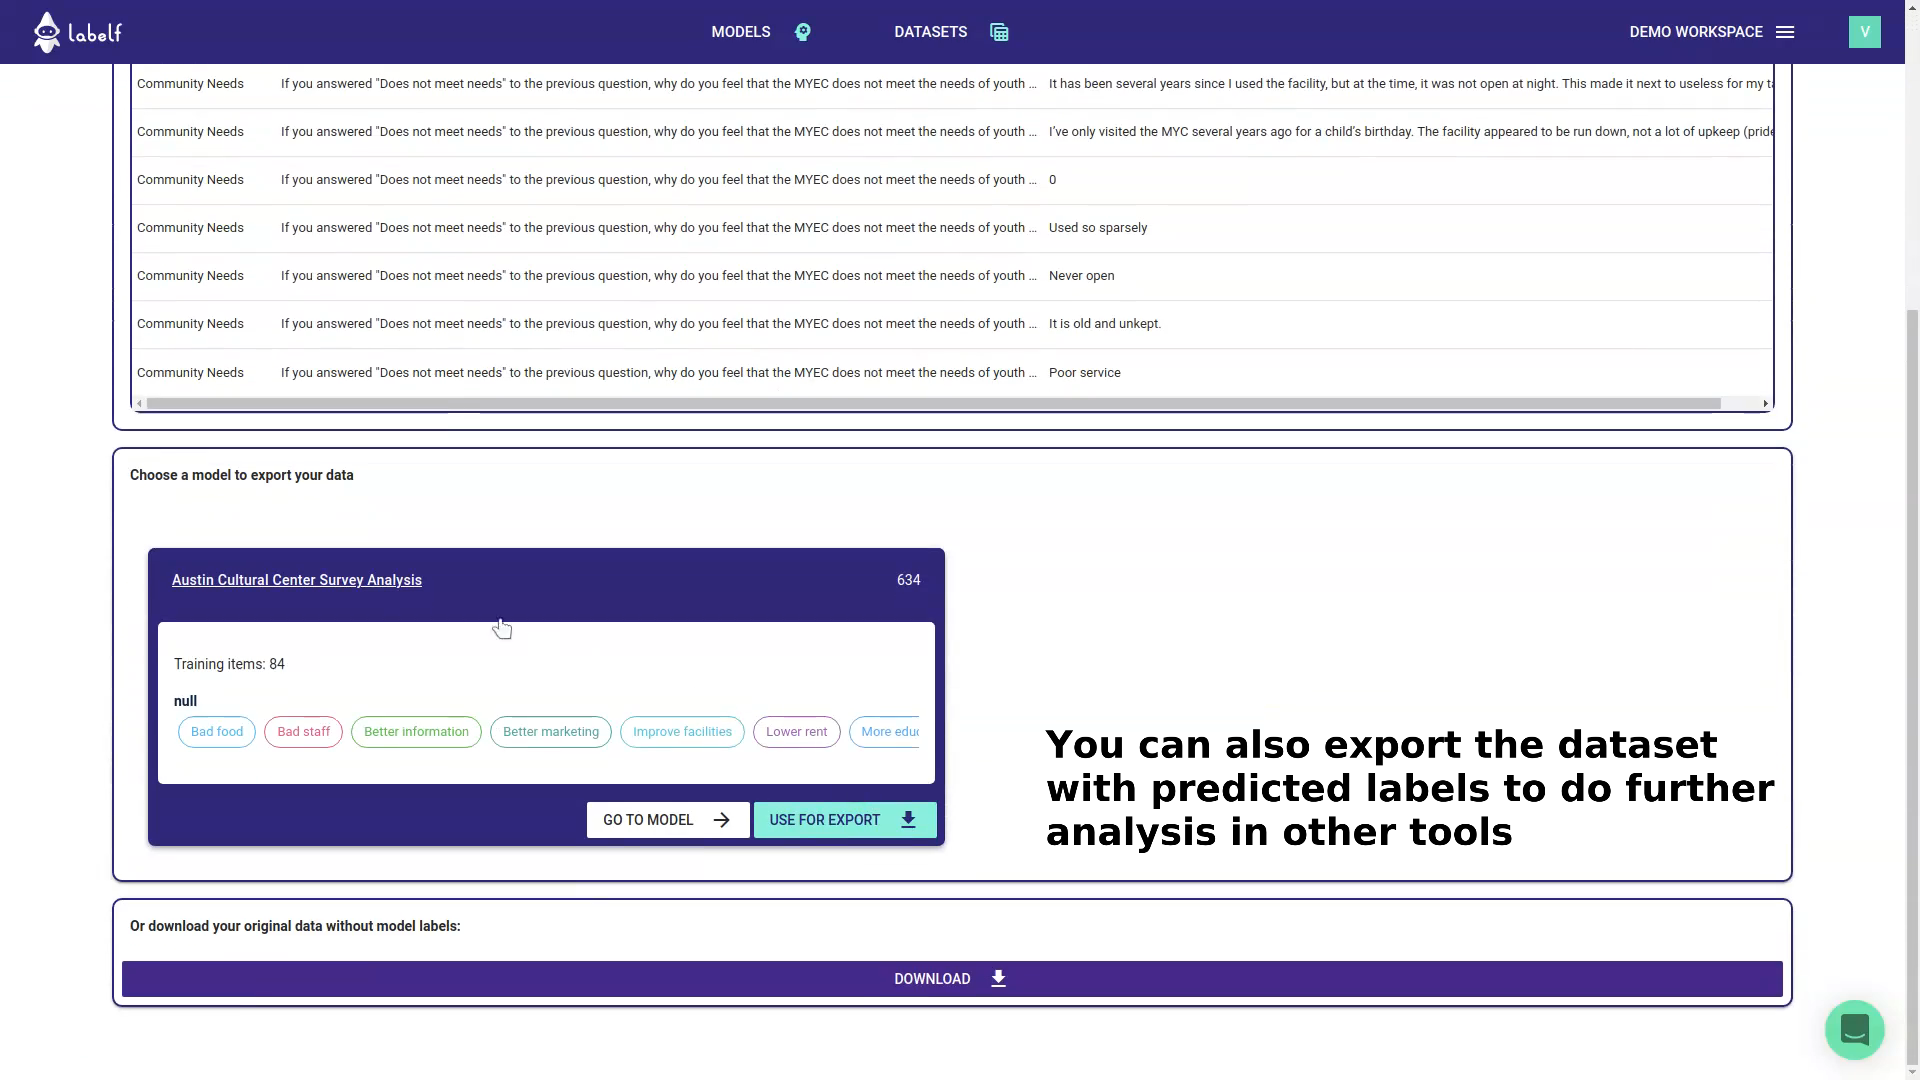Viewport: 1920px width, 1080px height.
Task: Click the Models brain icon
Action: (802, 32)
